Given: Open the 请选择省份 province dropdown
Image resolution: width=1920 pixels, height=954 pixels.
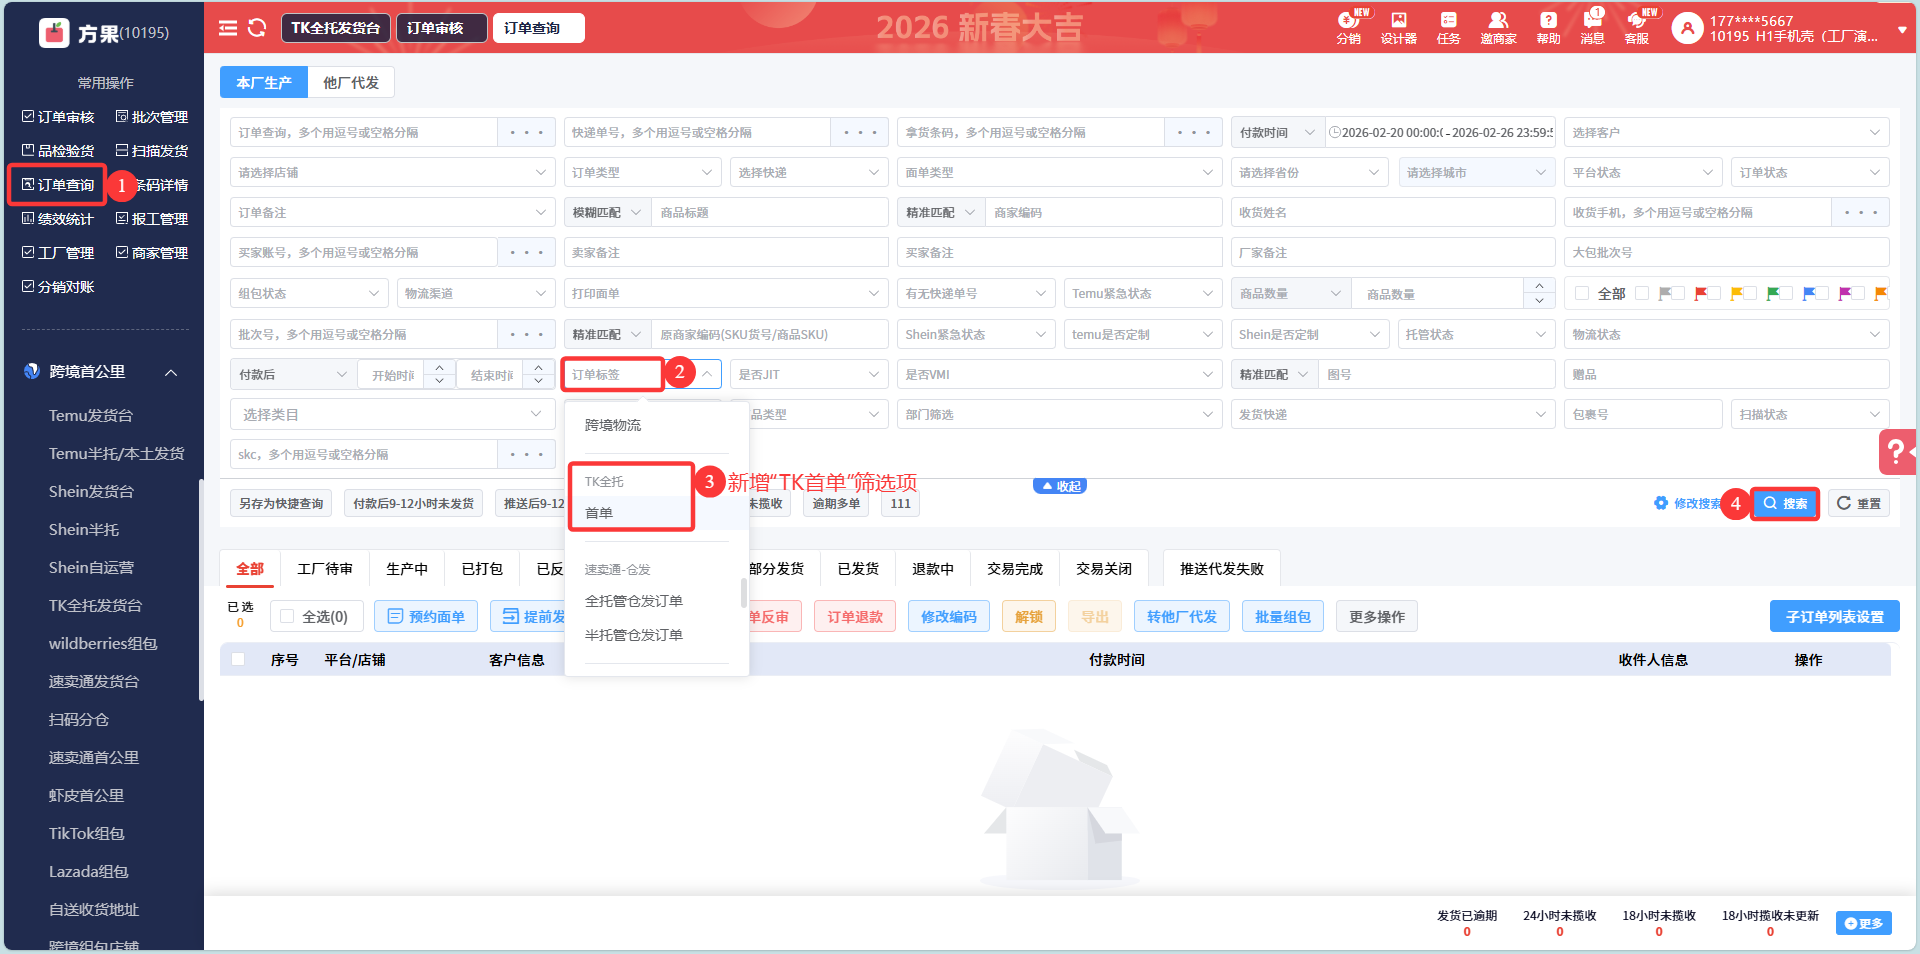Looking at the screenshot, I should point(1309,173).
